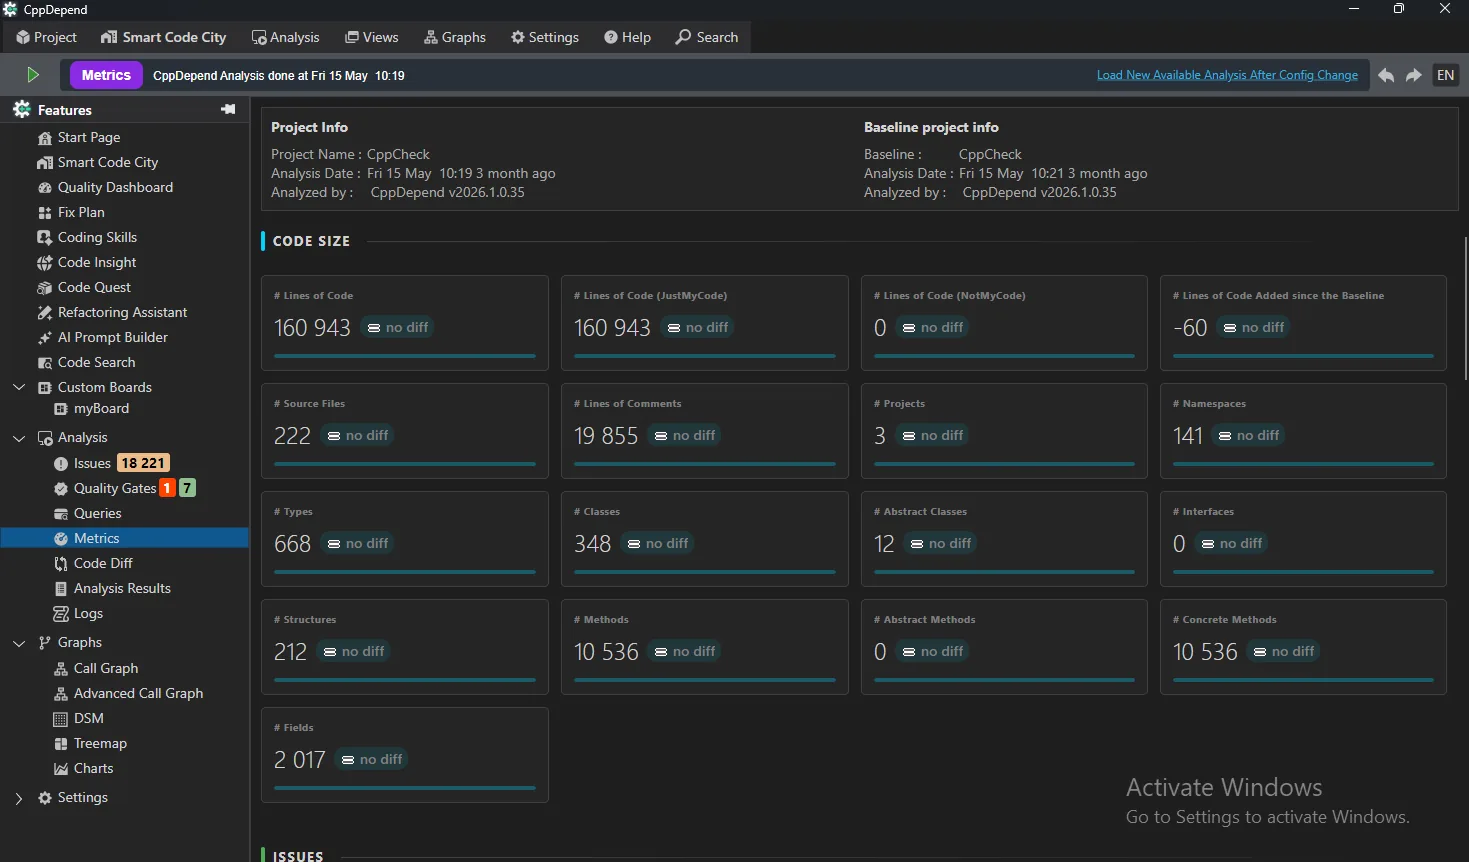Click the Queries icon in sidebar
This screenshot has height=862, width=1469.
pos(60,514)
